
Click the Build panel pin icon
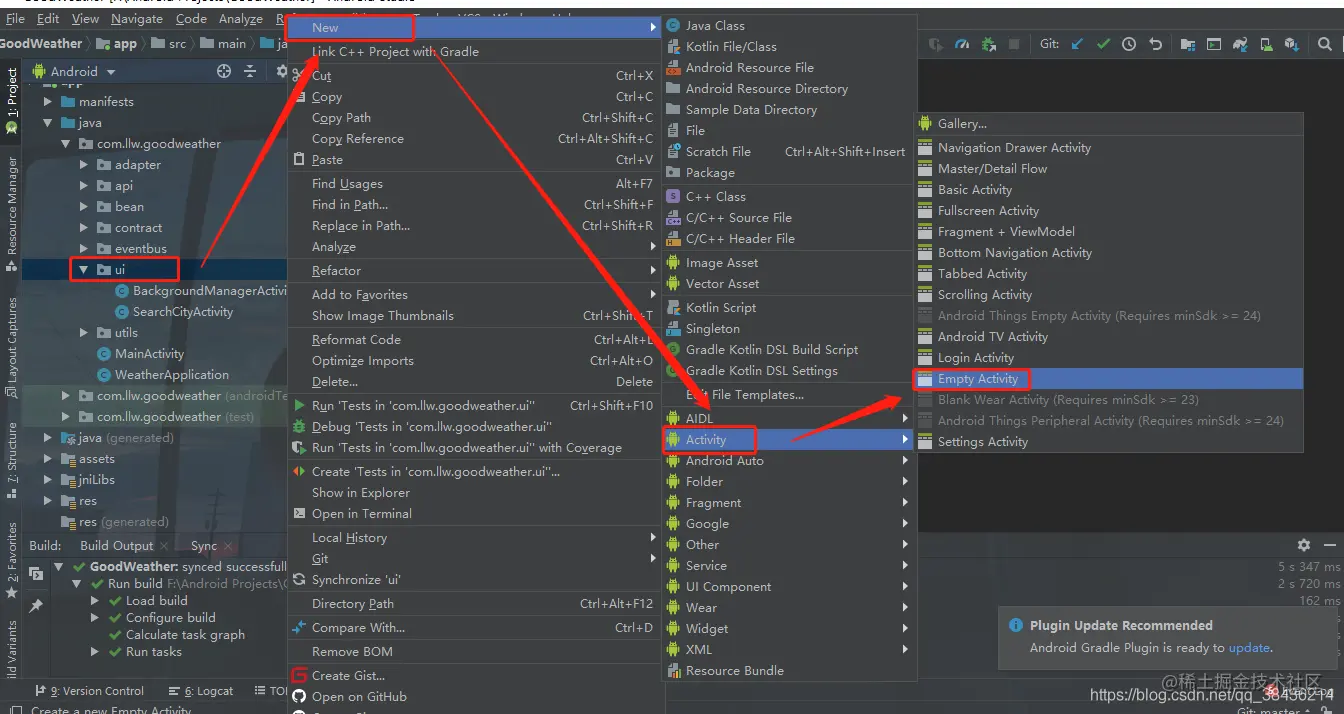(x=36, y=606)
